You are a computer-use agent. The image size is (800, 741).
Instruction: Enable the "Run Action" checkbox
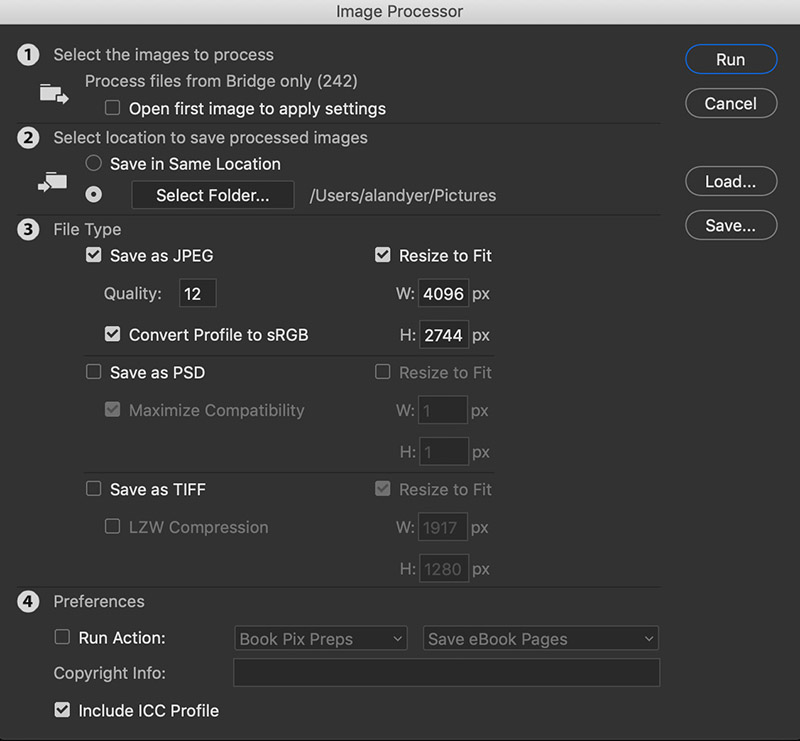pos(62,637)
